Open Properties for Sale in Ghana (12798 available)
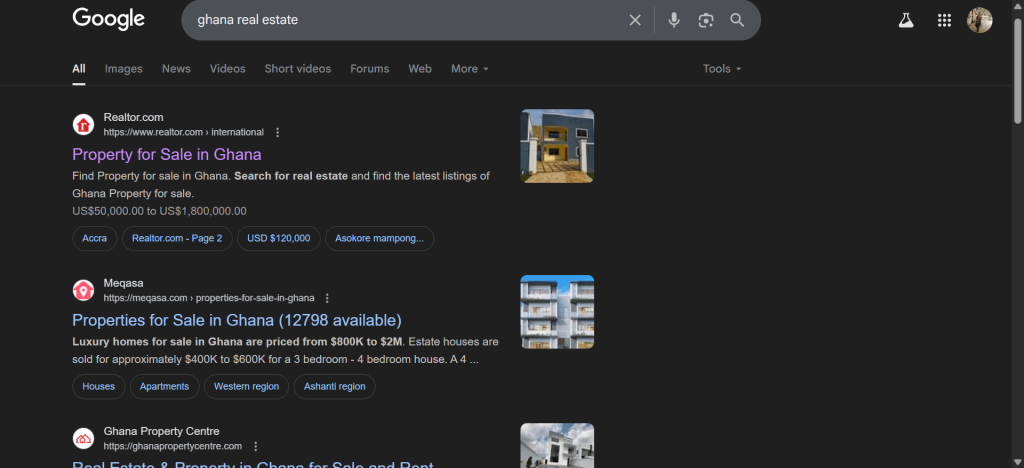Screen dimensions: 1024x468 [x=236, y=320]
